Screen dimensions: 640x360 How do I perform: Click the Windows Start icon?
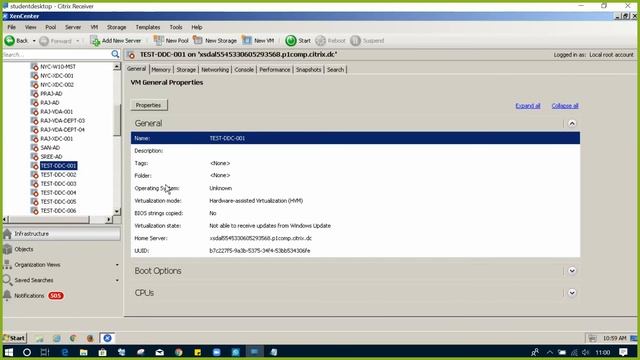[9, 352]
